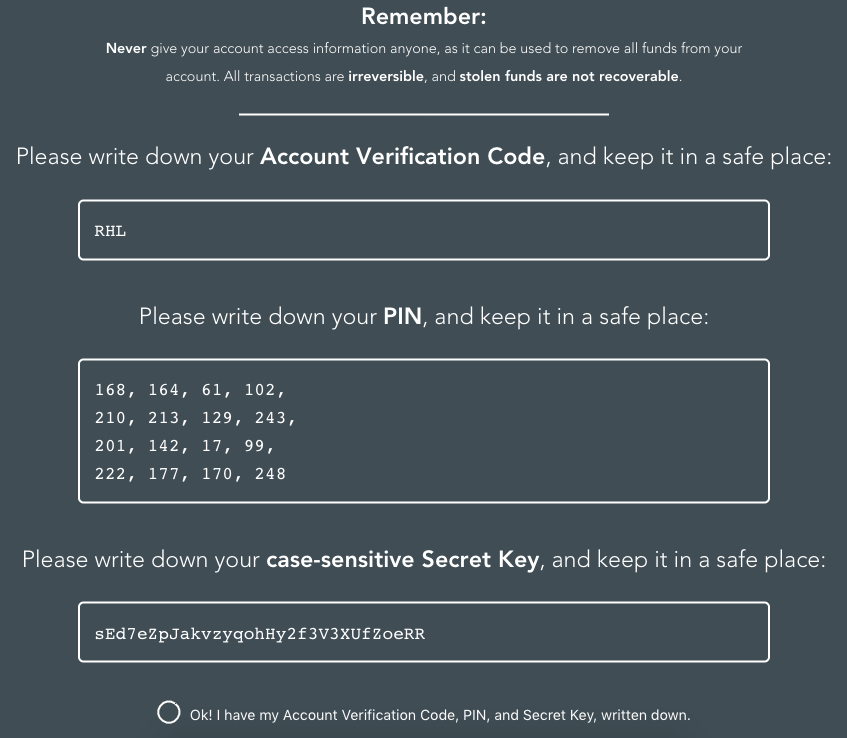Click the PIN row starting with 222
Viewport: 847px width, 738px height.
190,474
